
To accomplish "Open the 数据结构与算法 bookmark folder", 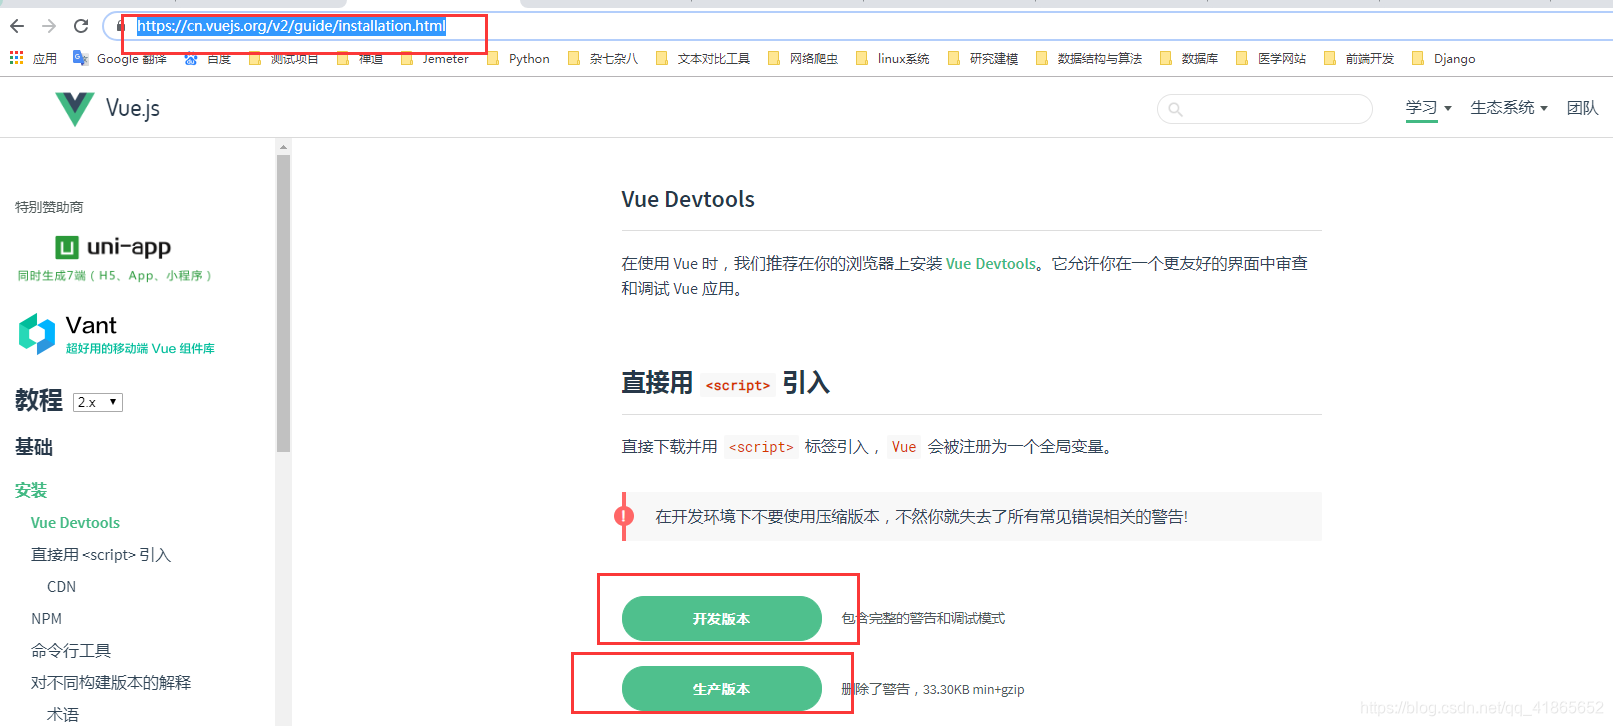I will [1088, 59].
